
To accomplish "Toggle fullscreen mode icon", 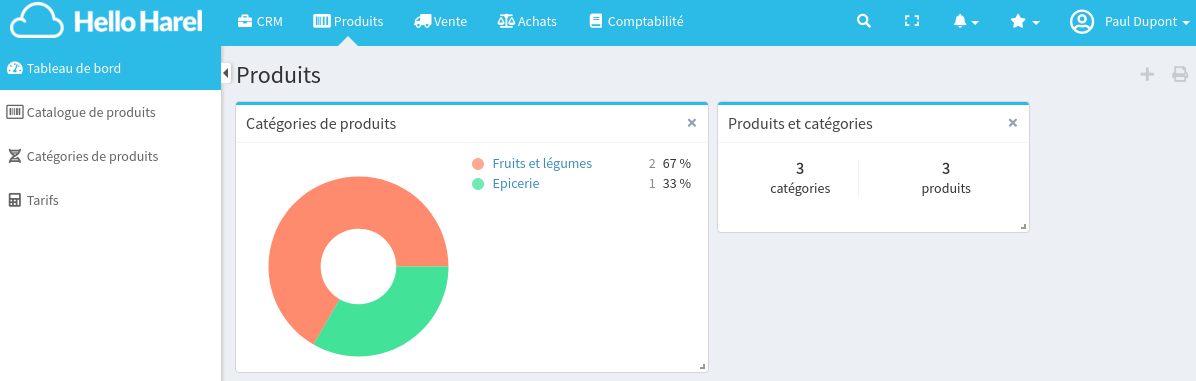I will point(911,21).
